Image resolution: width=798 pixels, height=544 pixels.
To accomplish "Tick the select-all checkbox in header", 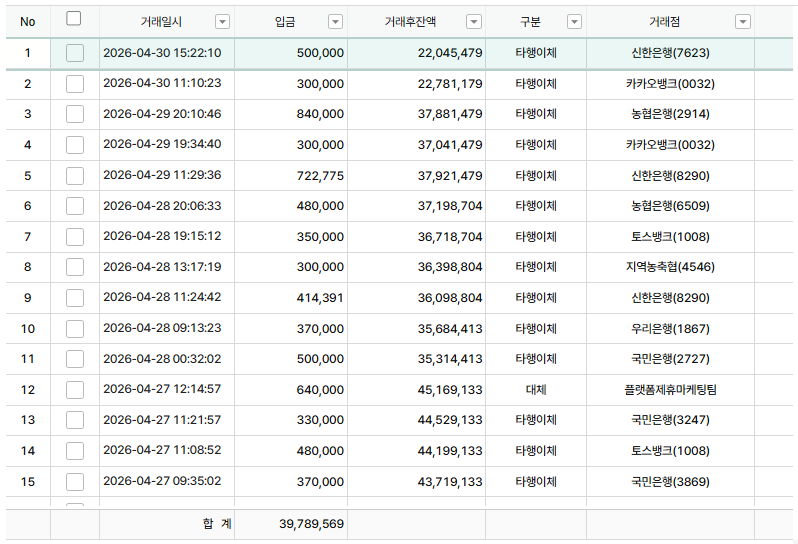I will tap(74, 19).
